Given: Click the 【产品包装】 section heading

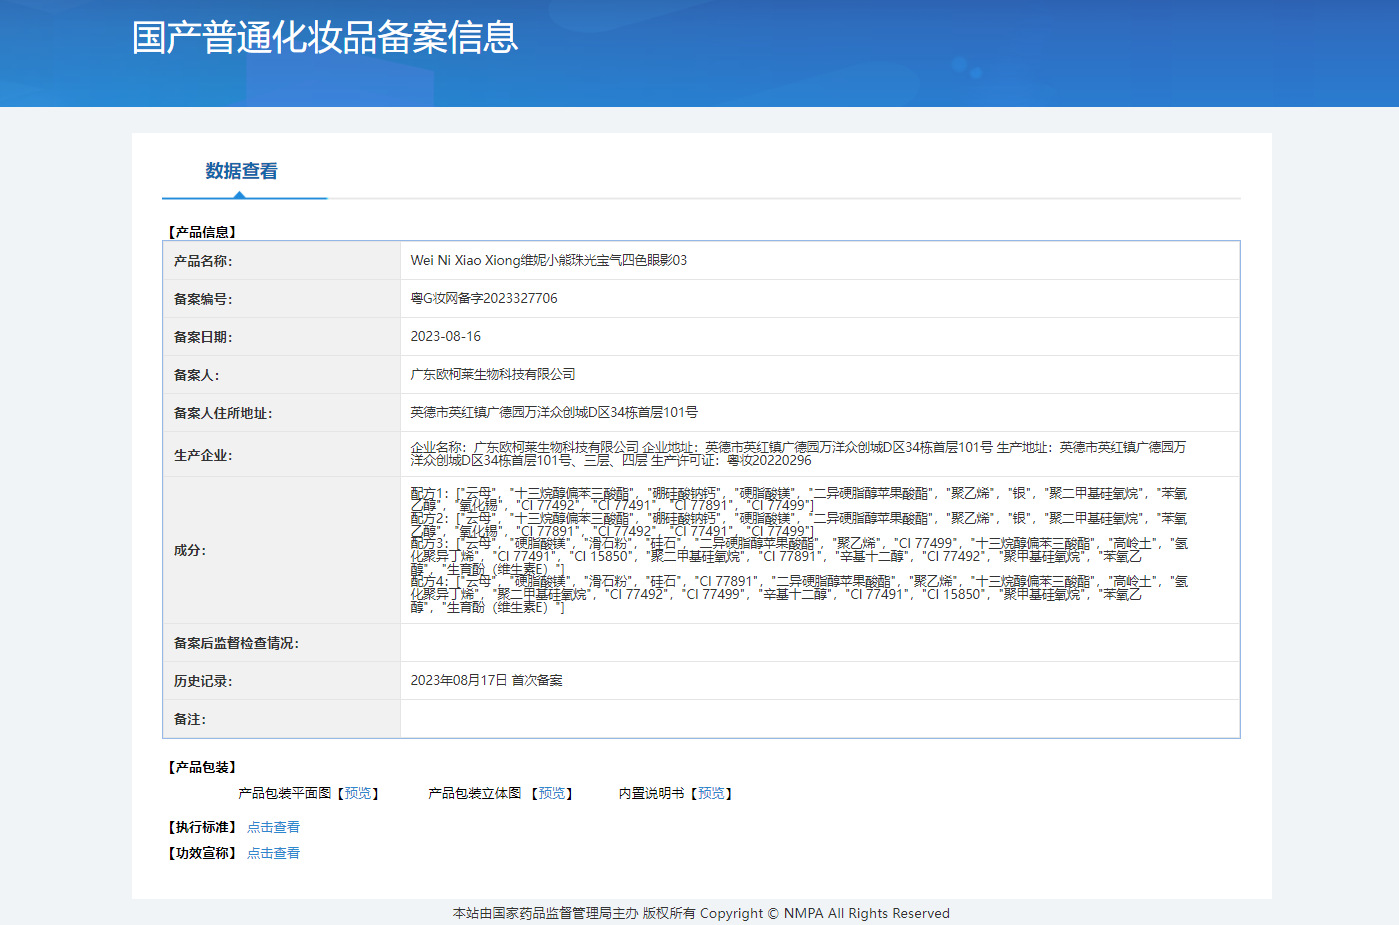Looking at the screenshot, I should click(202, 767).
